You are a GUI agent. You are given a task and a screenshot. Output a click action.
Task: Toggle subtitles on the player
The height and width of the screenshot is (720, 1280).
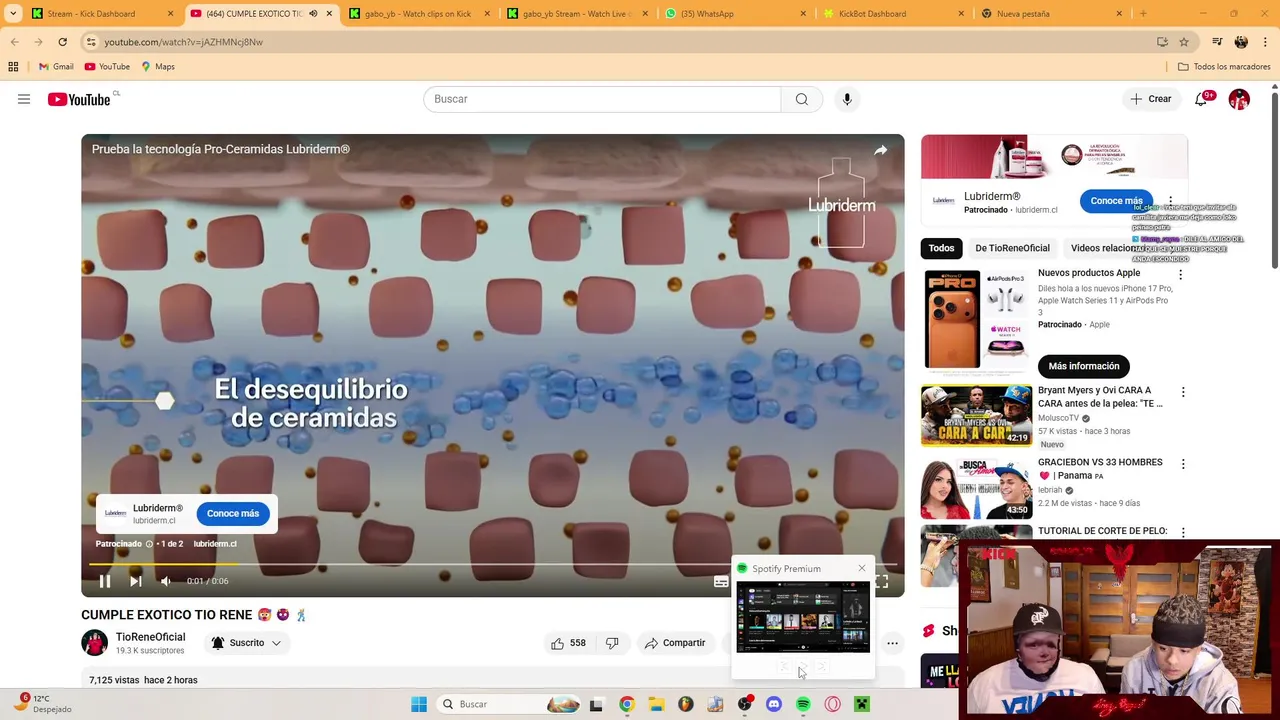721,581
